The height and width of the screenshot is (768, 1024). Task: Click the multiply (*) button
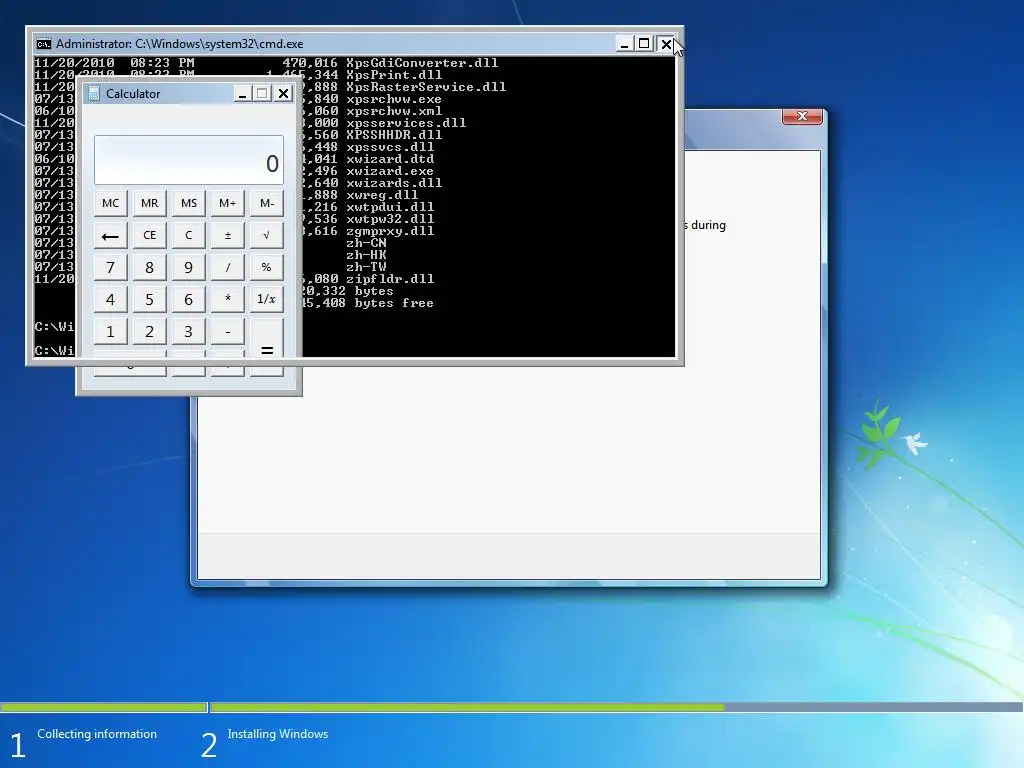tap(227, 299)
